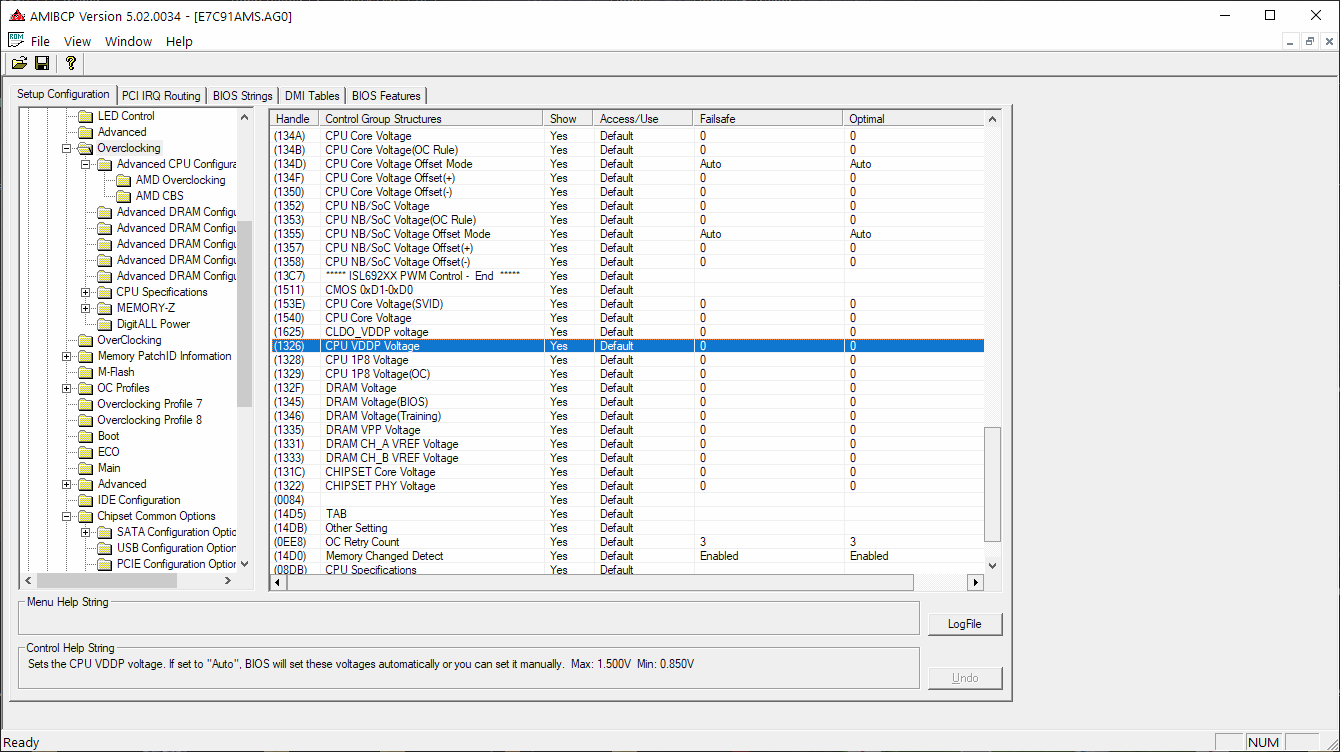Viewport: 1340px width, 752px height.
Task: Click the Help question mark toolbar icon
Action: click(70, 63)
